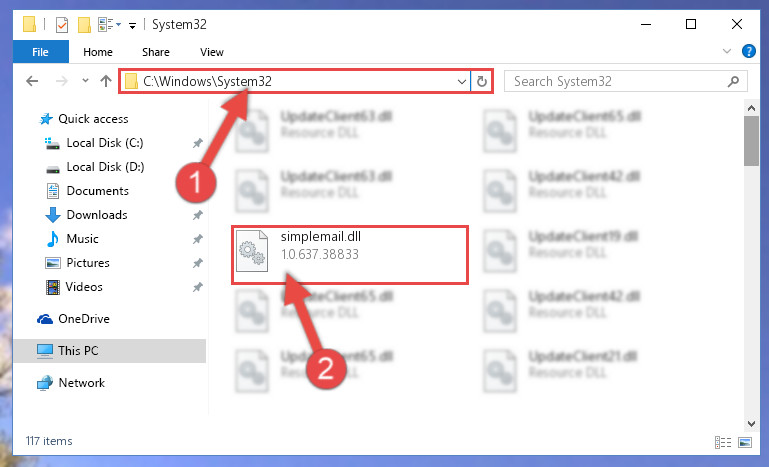Image resolution: width=769 pixels, height=467 pixels.
Task: Expand the address bar history dropdown
Action: 461,81
